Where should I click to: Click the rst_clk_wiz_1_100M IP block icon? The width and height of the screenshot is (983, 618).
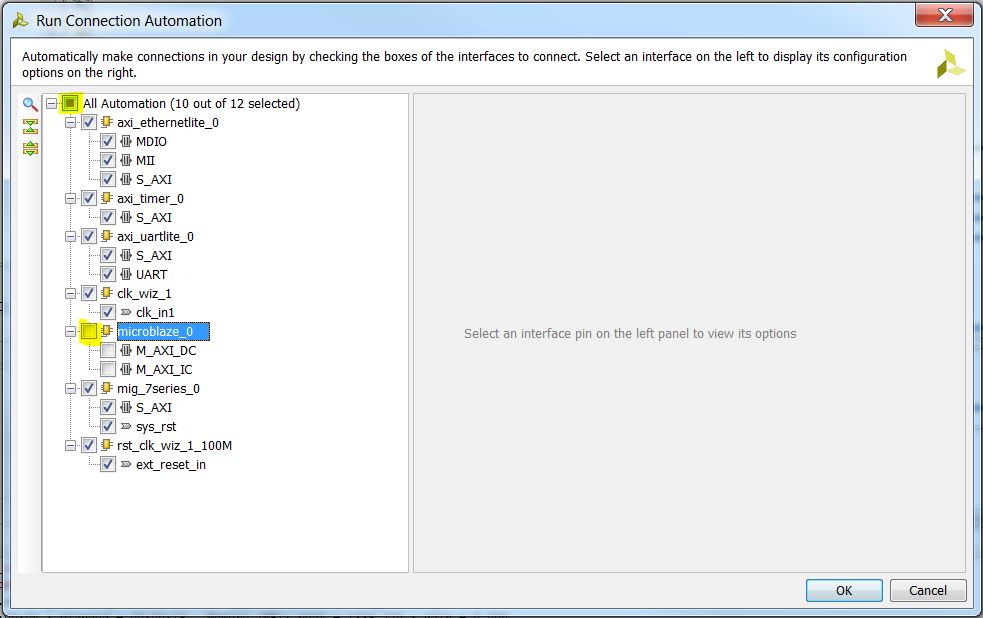click(107, 445)
